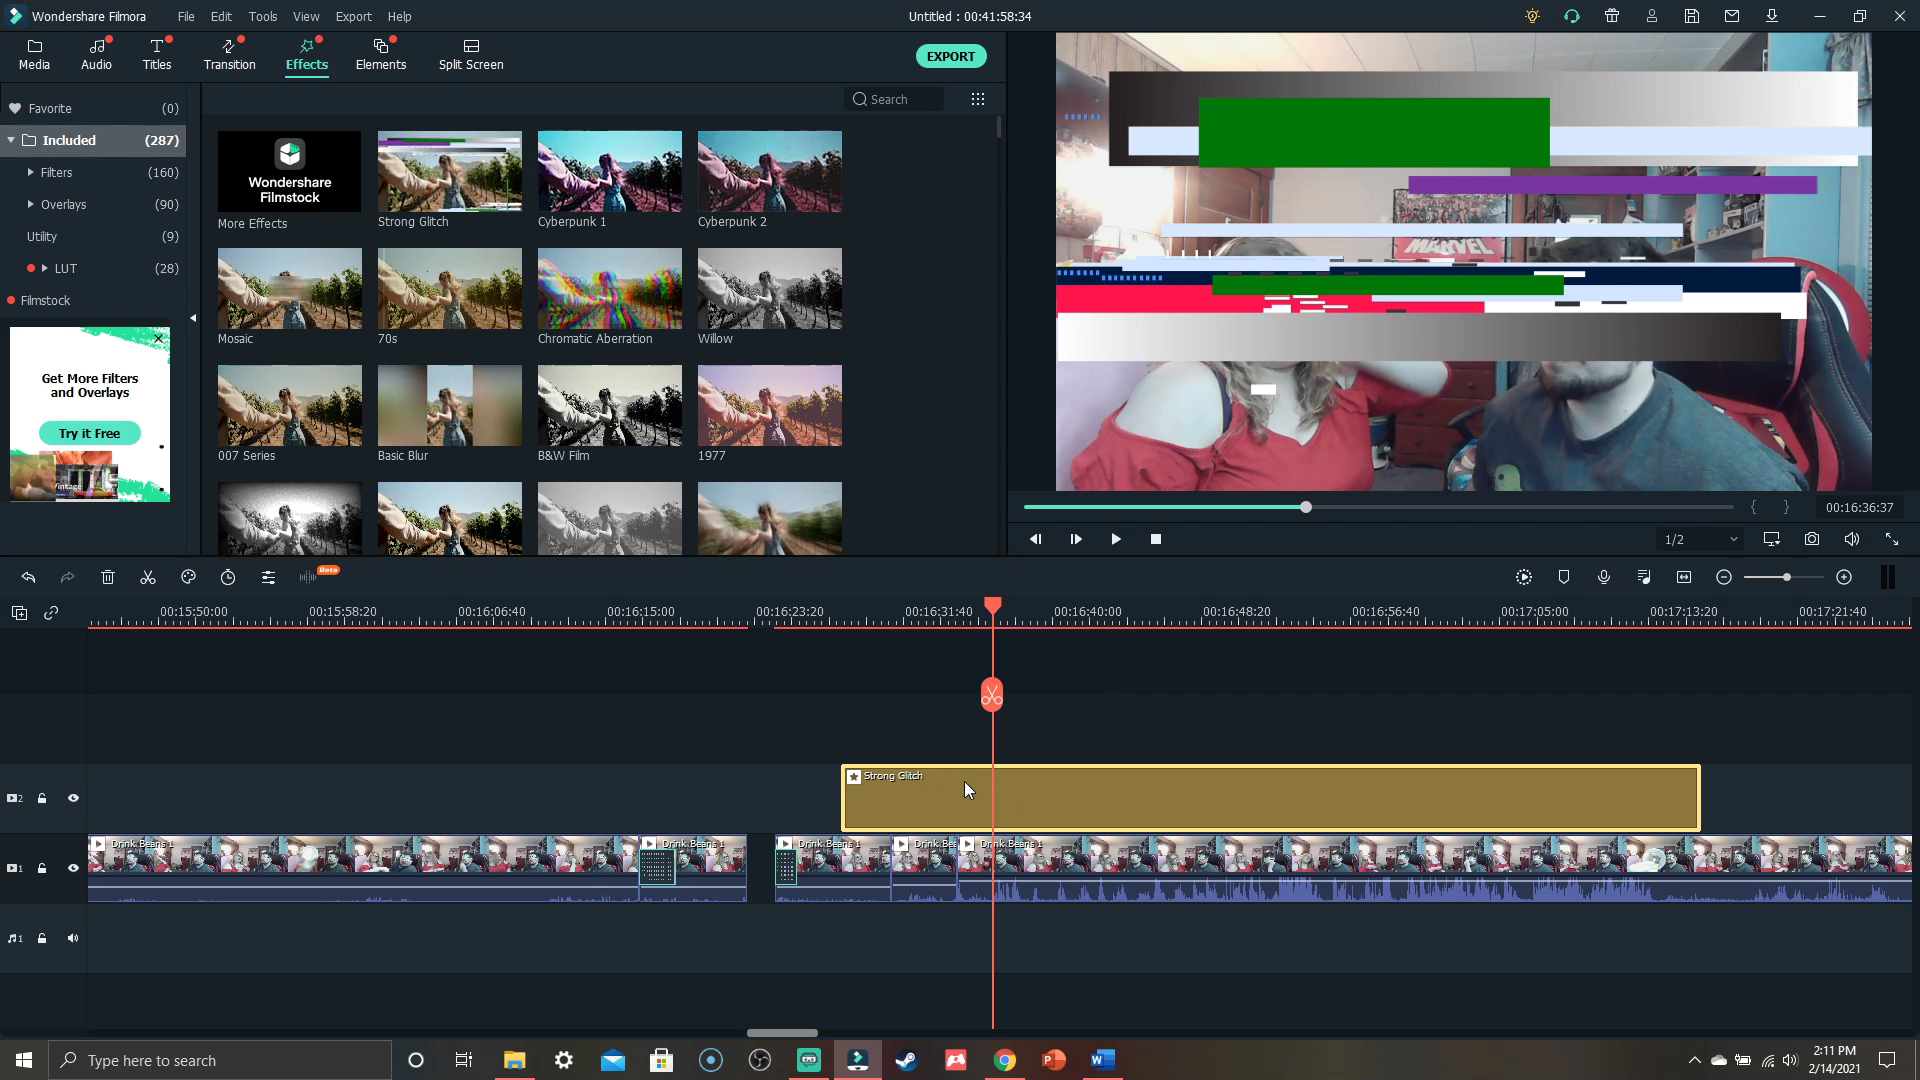Take a snapshot with camera icon

[1812, 539]
